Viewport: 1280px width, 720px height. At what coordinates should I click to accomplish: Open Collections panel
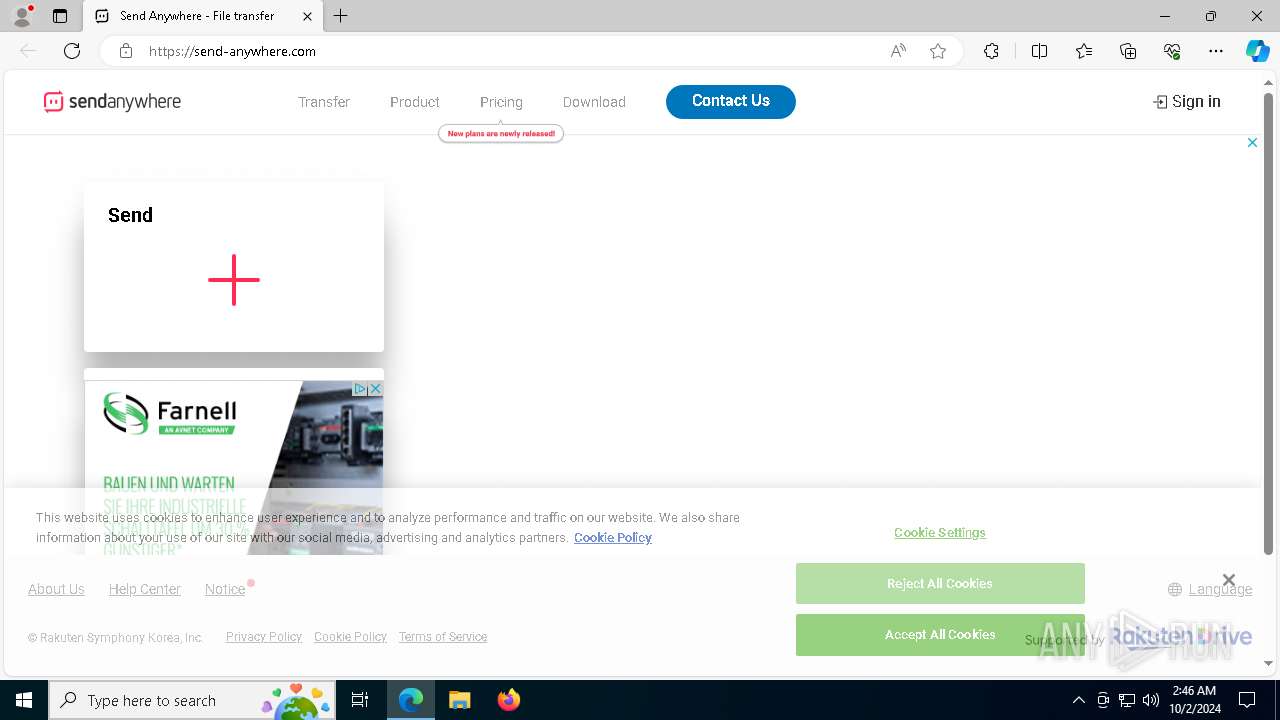pyautogui.click(x=1128, y=51)
